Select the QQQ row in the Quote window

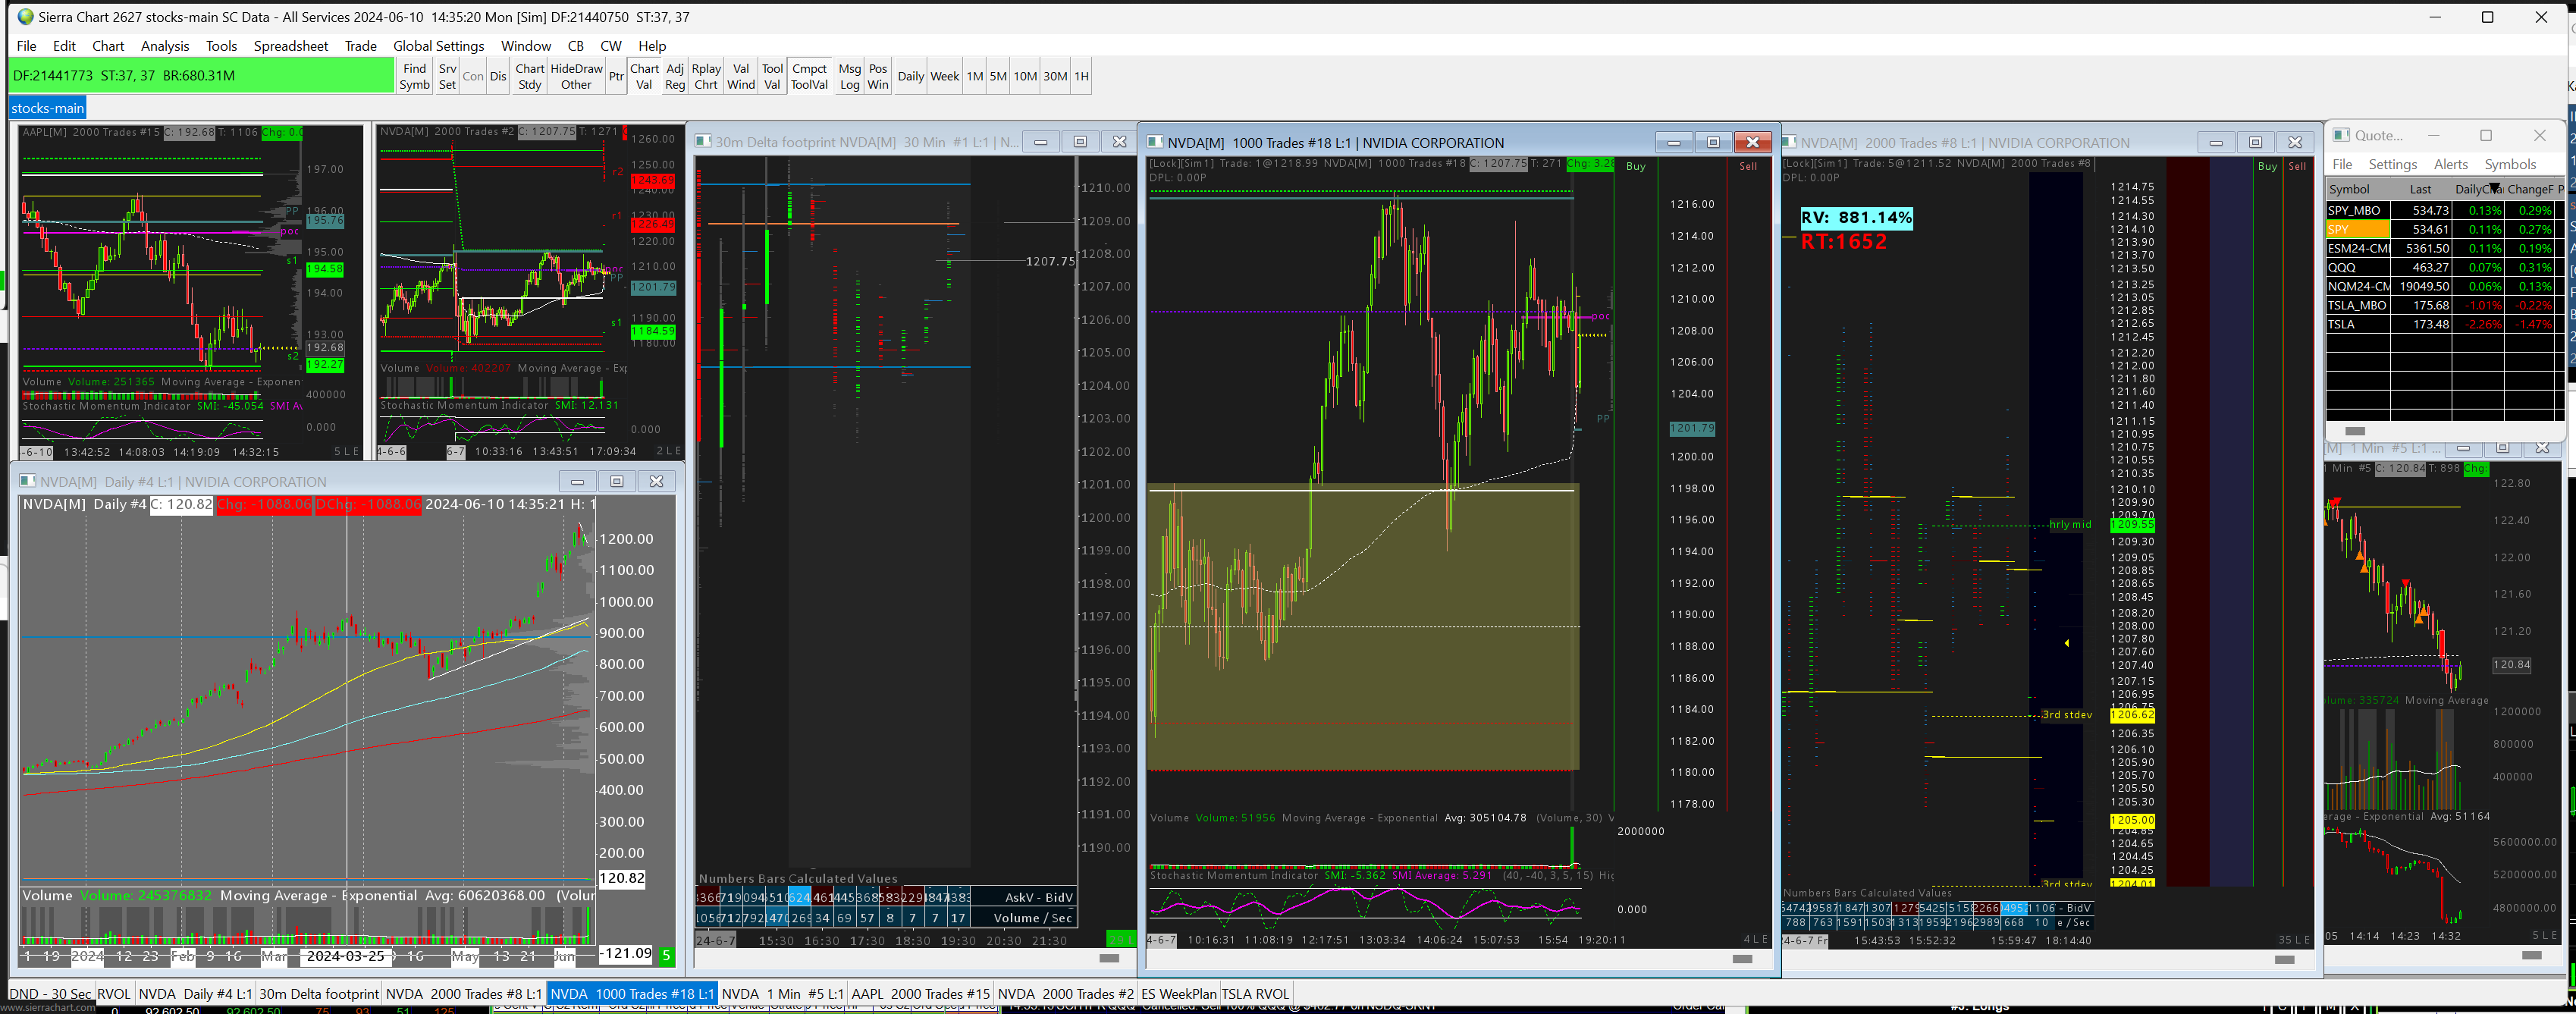coord(2445,267)
